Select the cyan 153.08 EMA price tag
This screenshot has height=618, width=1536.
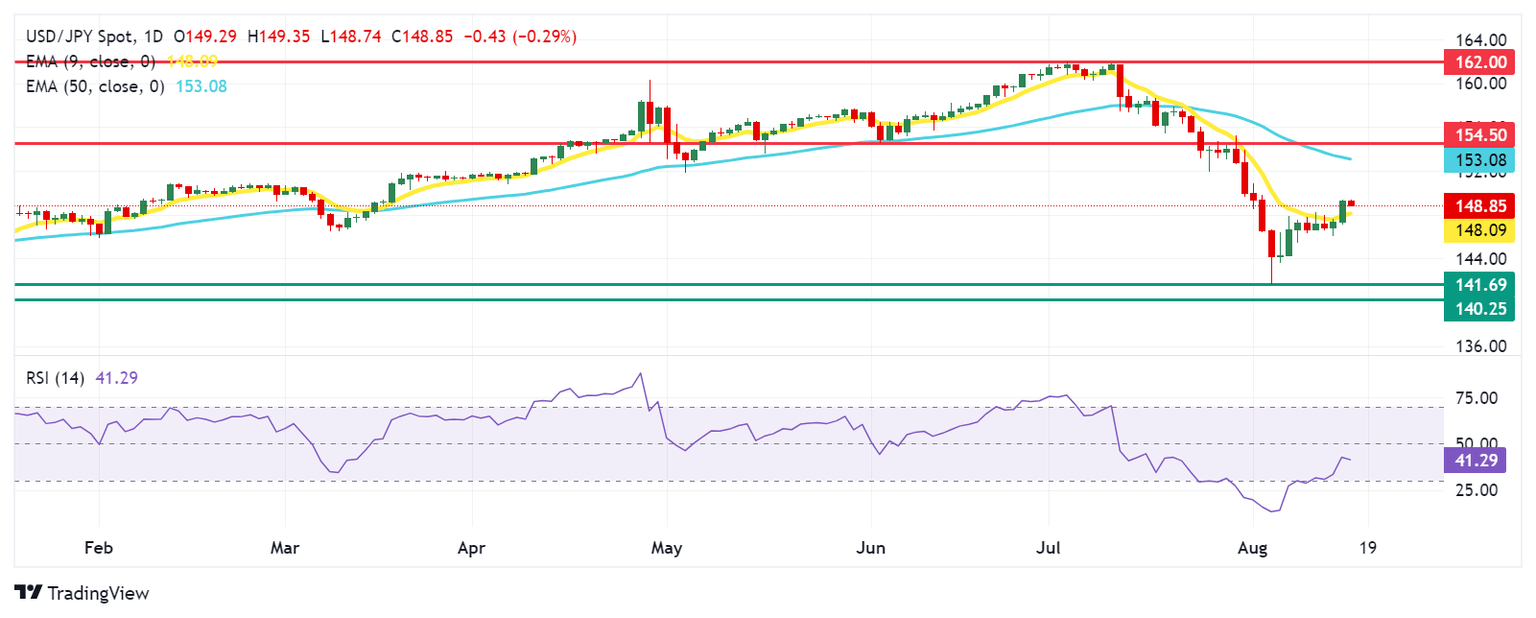click(1479, 159)
